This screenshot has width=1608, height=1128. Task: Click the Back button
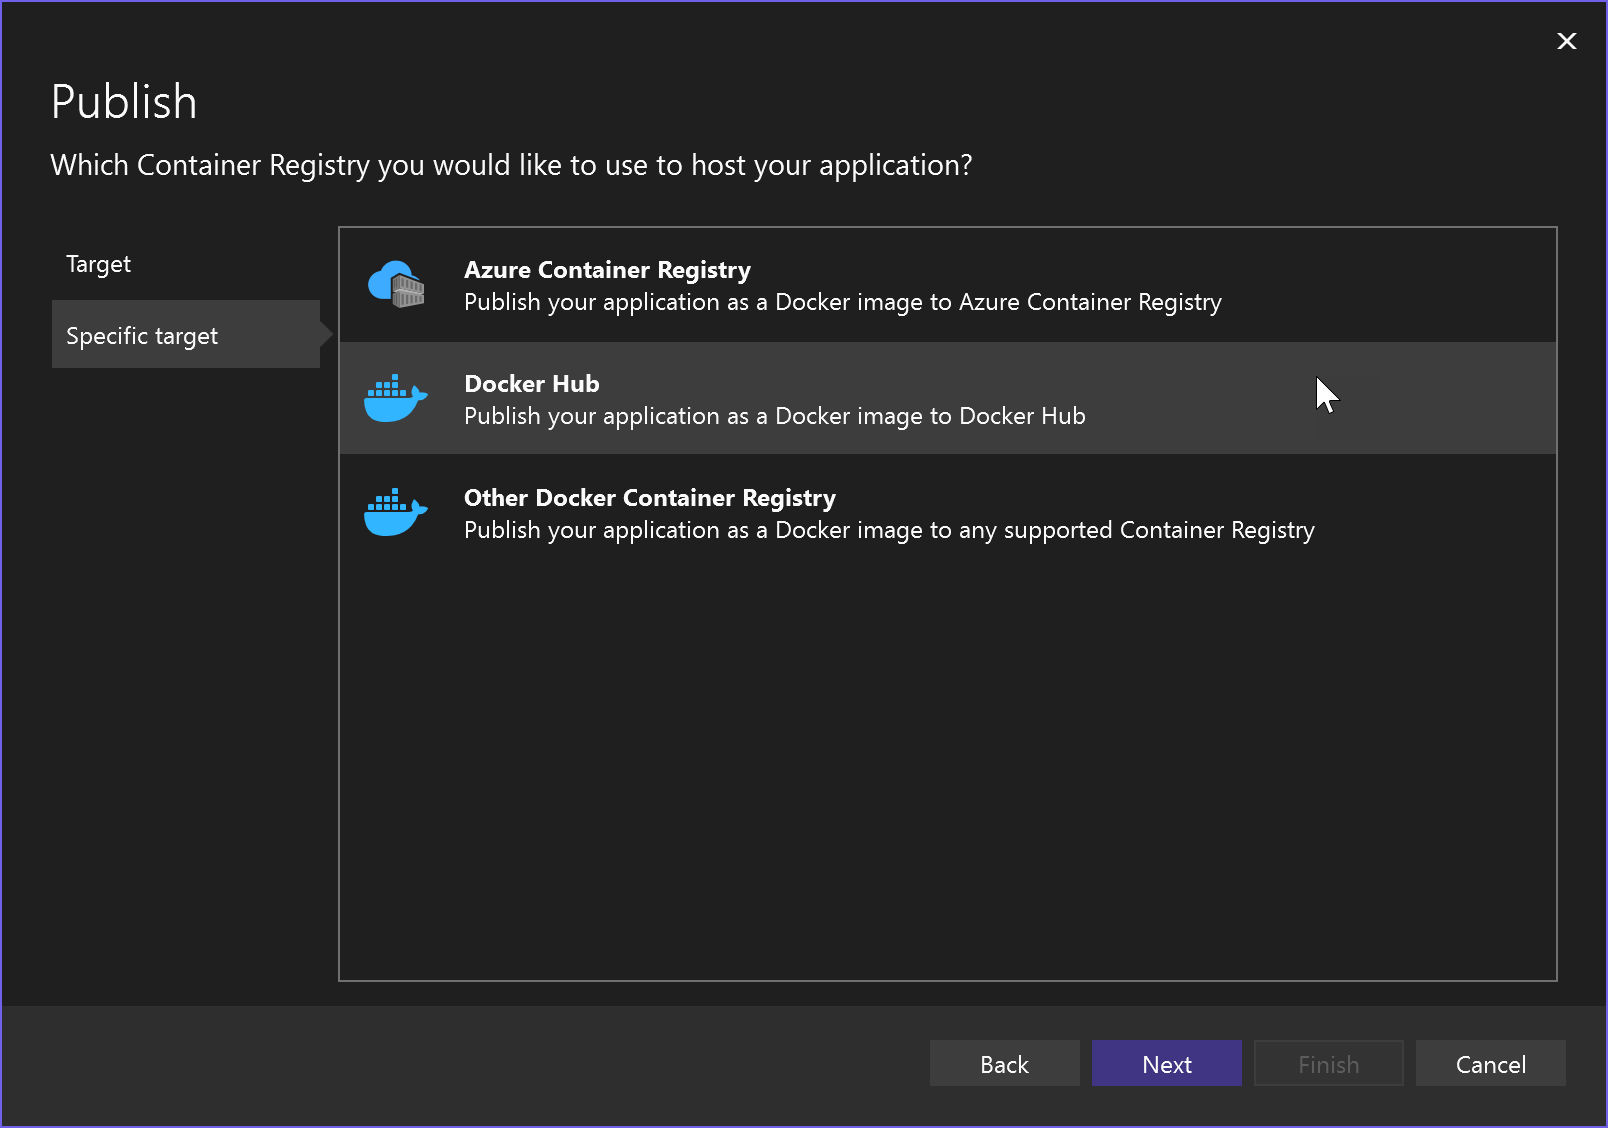coord(1004,1063)
